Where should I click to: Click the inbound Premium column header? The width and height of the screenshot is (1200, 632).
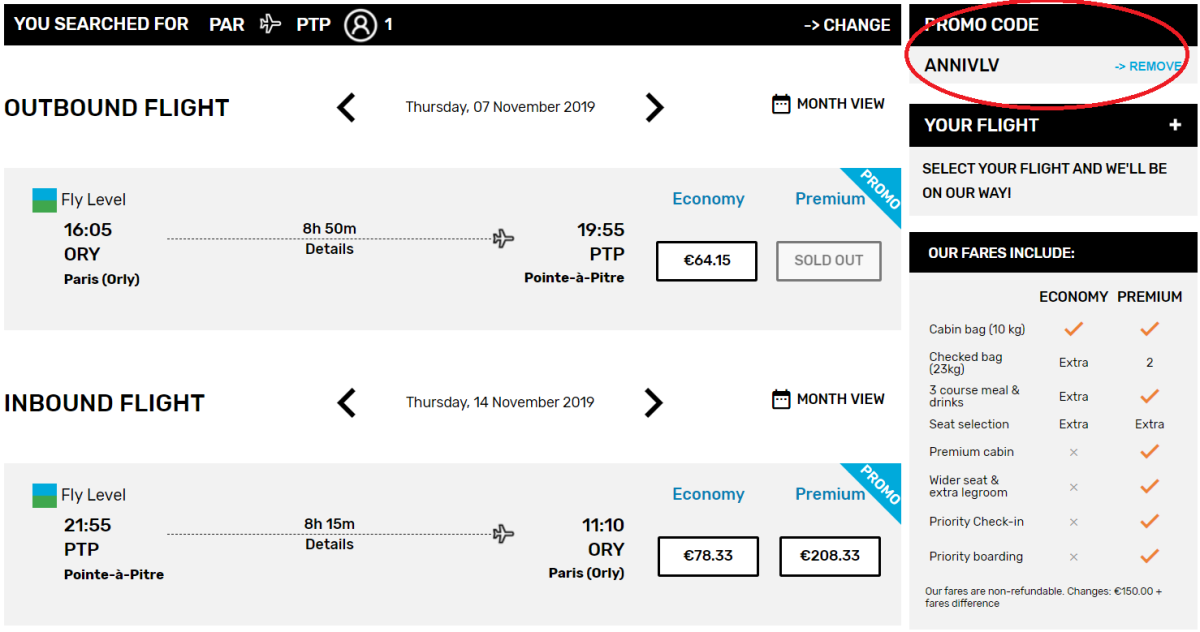tap(830, 494)
